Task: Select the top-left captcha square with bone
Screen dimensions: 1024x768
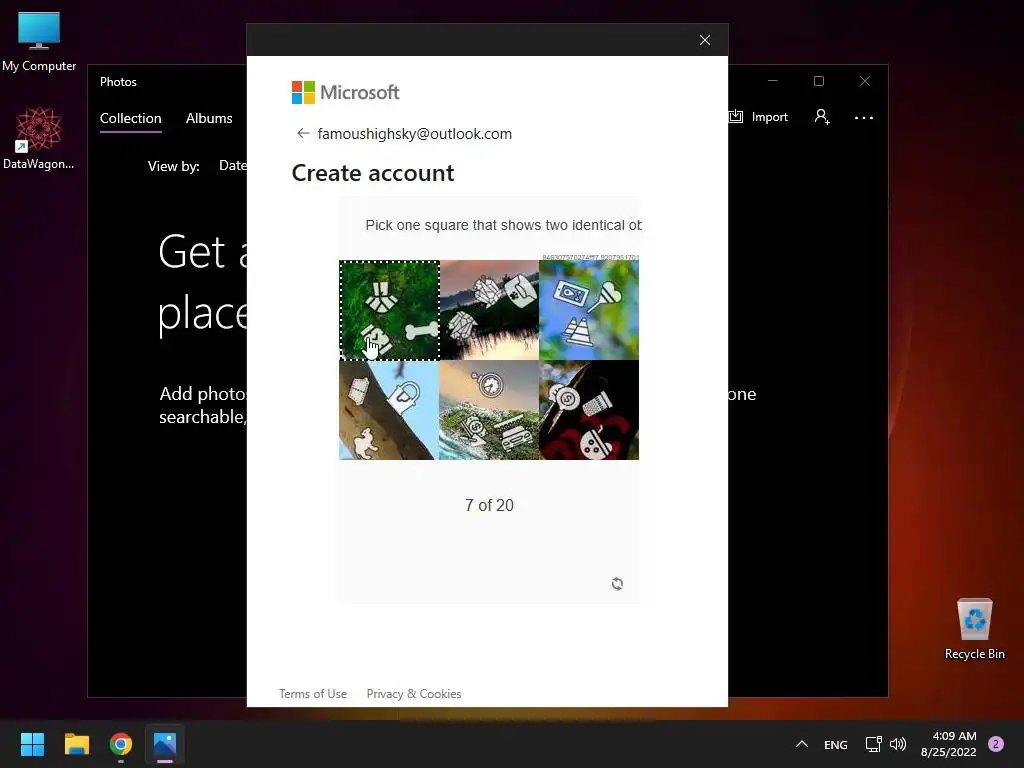Action: pyautogui.click(x=389, y=310)
